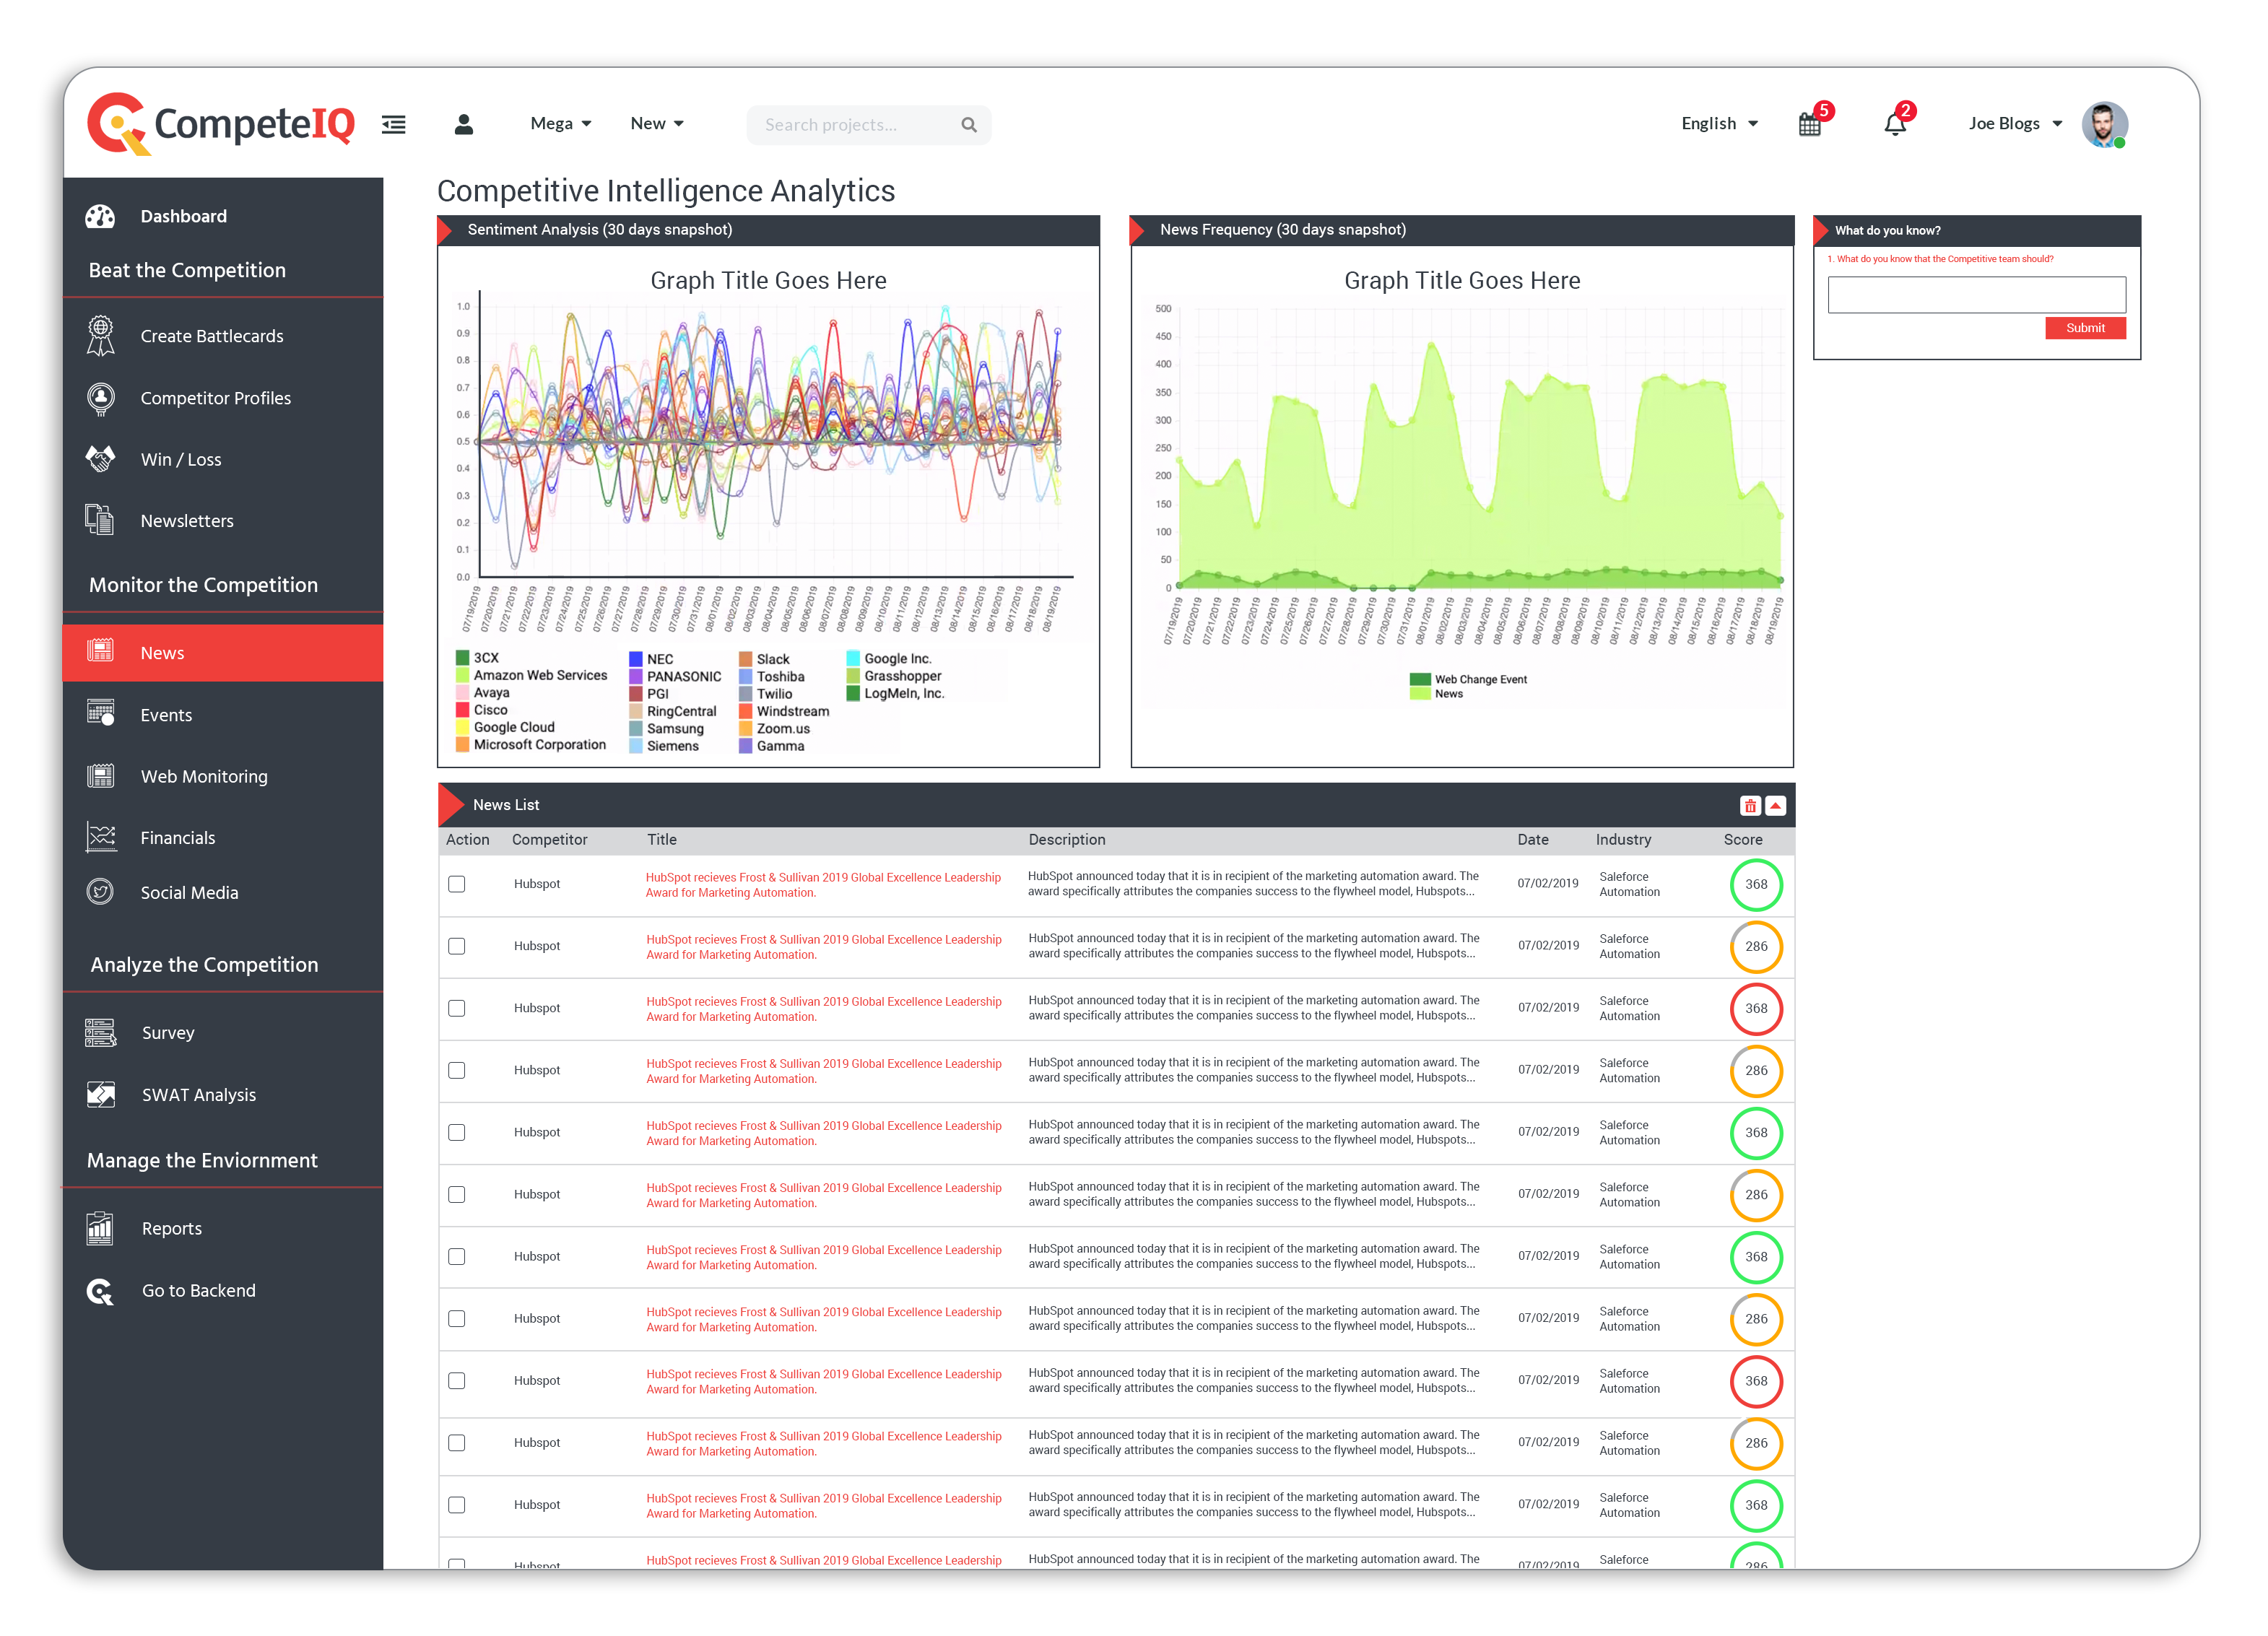Check the seventh Hubspot news row checkbox
Screen dimensions: 2268x1636
pyautogui.click(x=457, y=1256)
